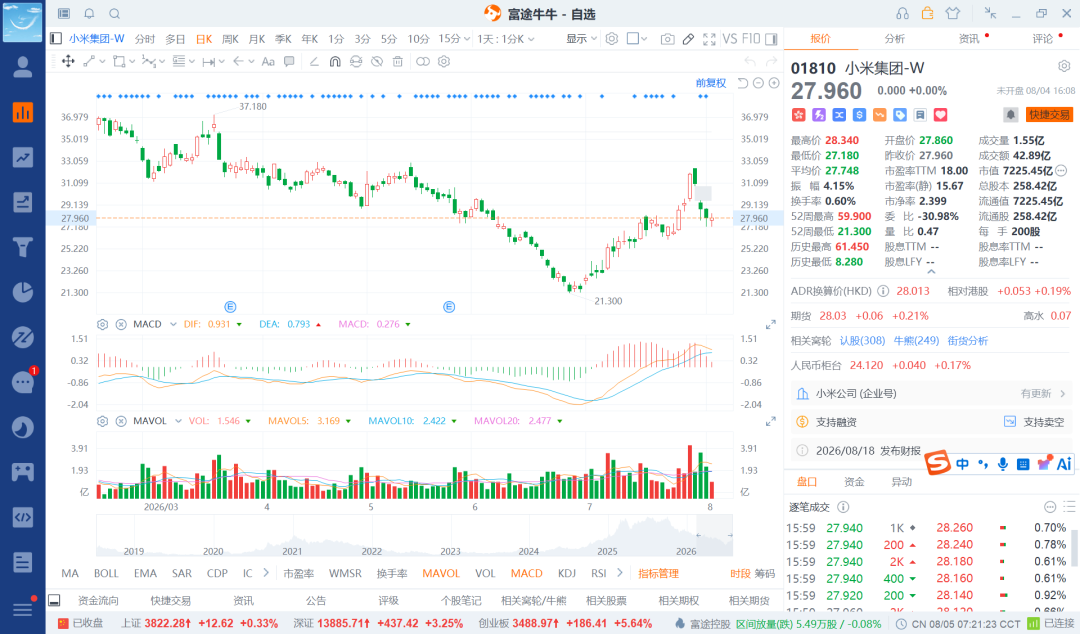This screenshot has height=634, width=1080.
Task: Toggle the 筹码 chips distribution view
Action: tap(765, 573)
